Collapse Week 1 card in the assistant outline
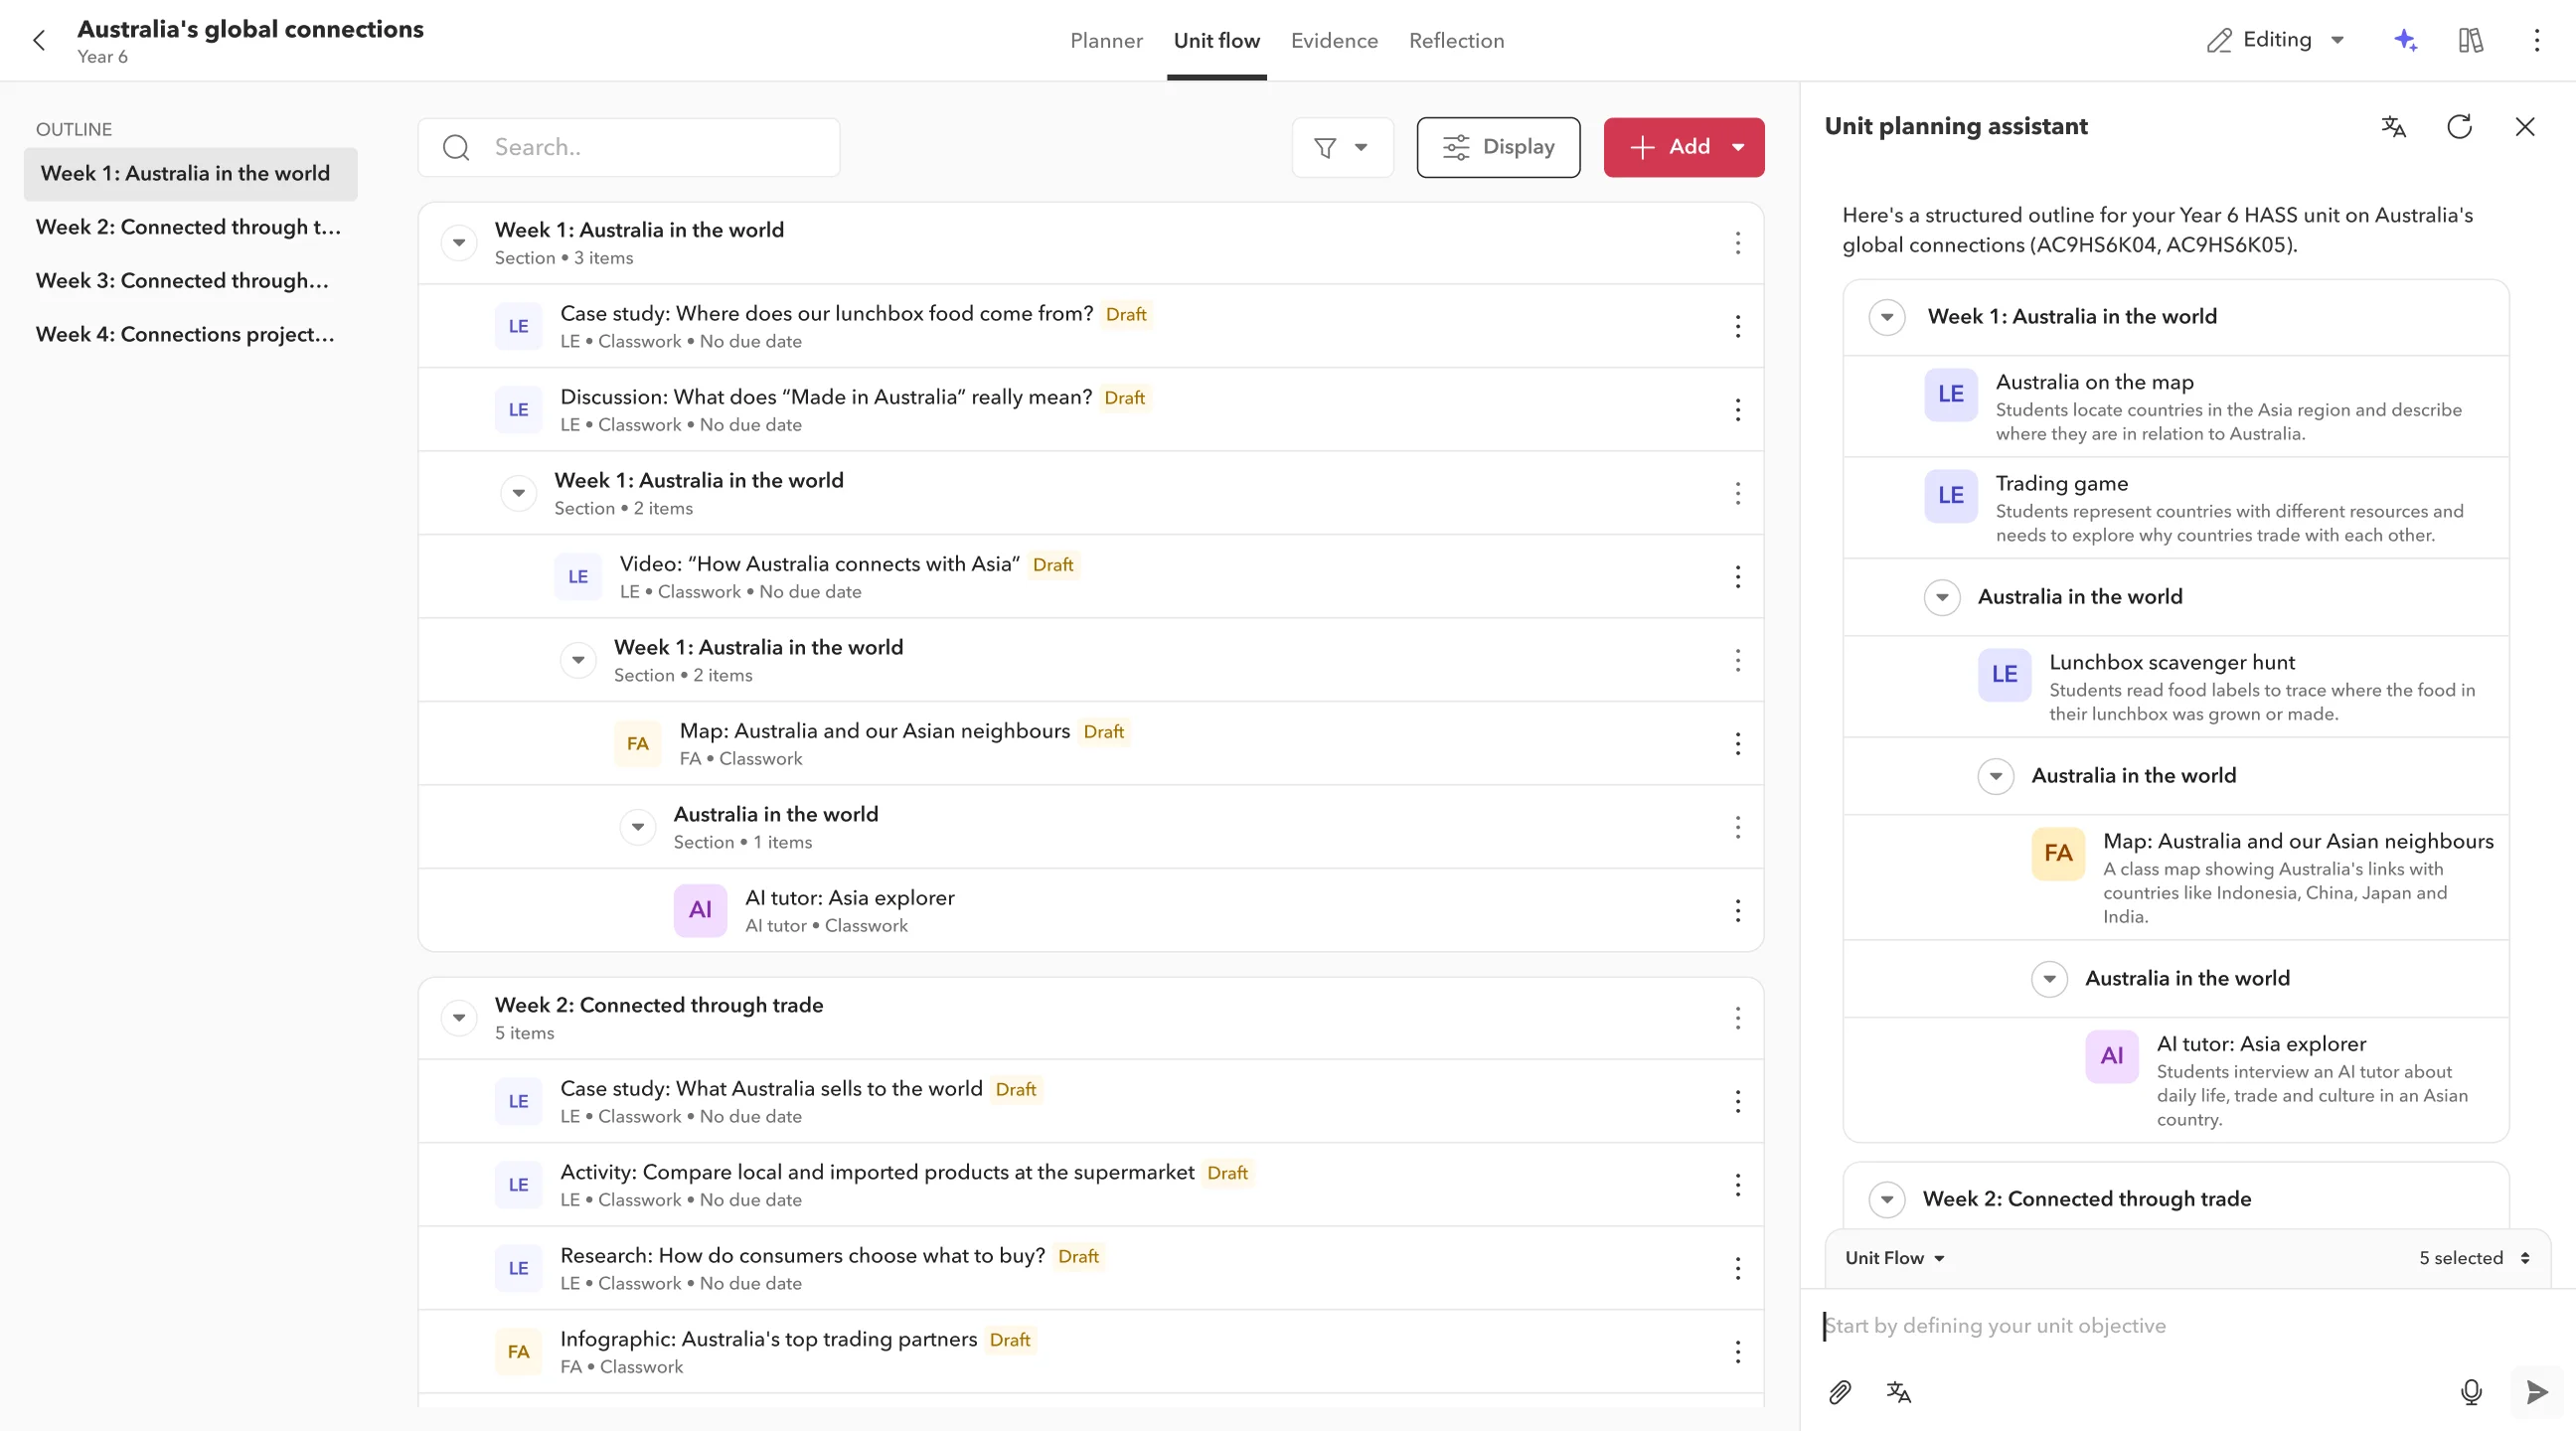 click(1887, 317)
